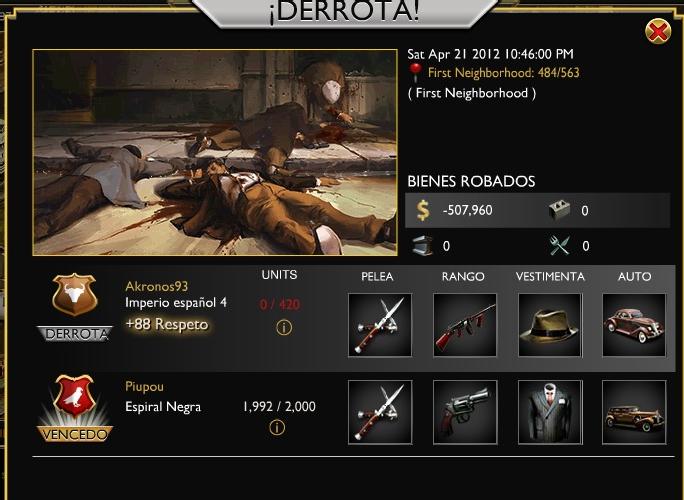The image size is (684, 500).
Task: Select Piupou's switchblade Pelea item
Action: point(380,412)
